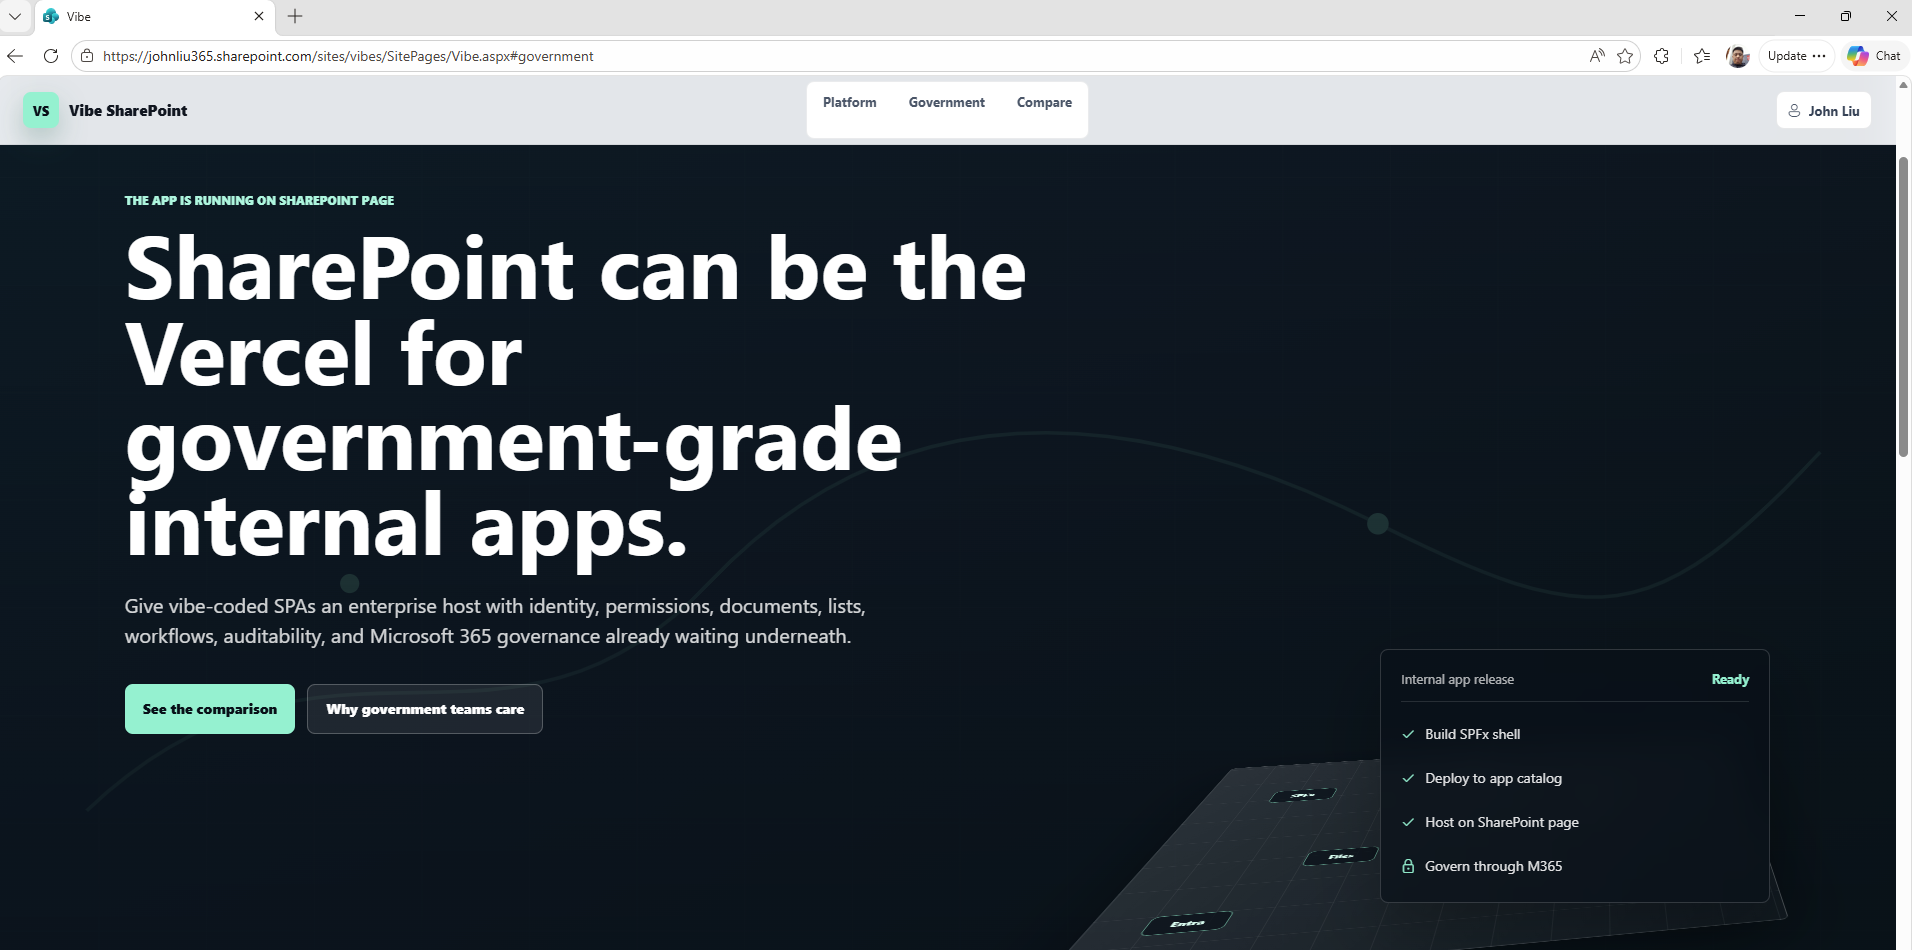Click lock icon beside Govern through M365
The width and height of the screenshot is (1912, 950).
coord(1408,866)
